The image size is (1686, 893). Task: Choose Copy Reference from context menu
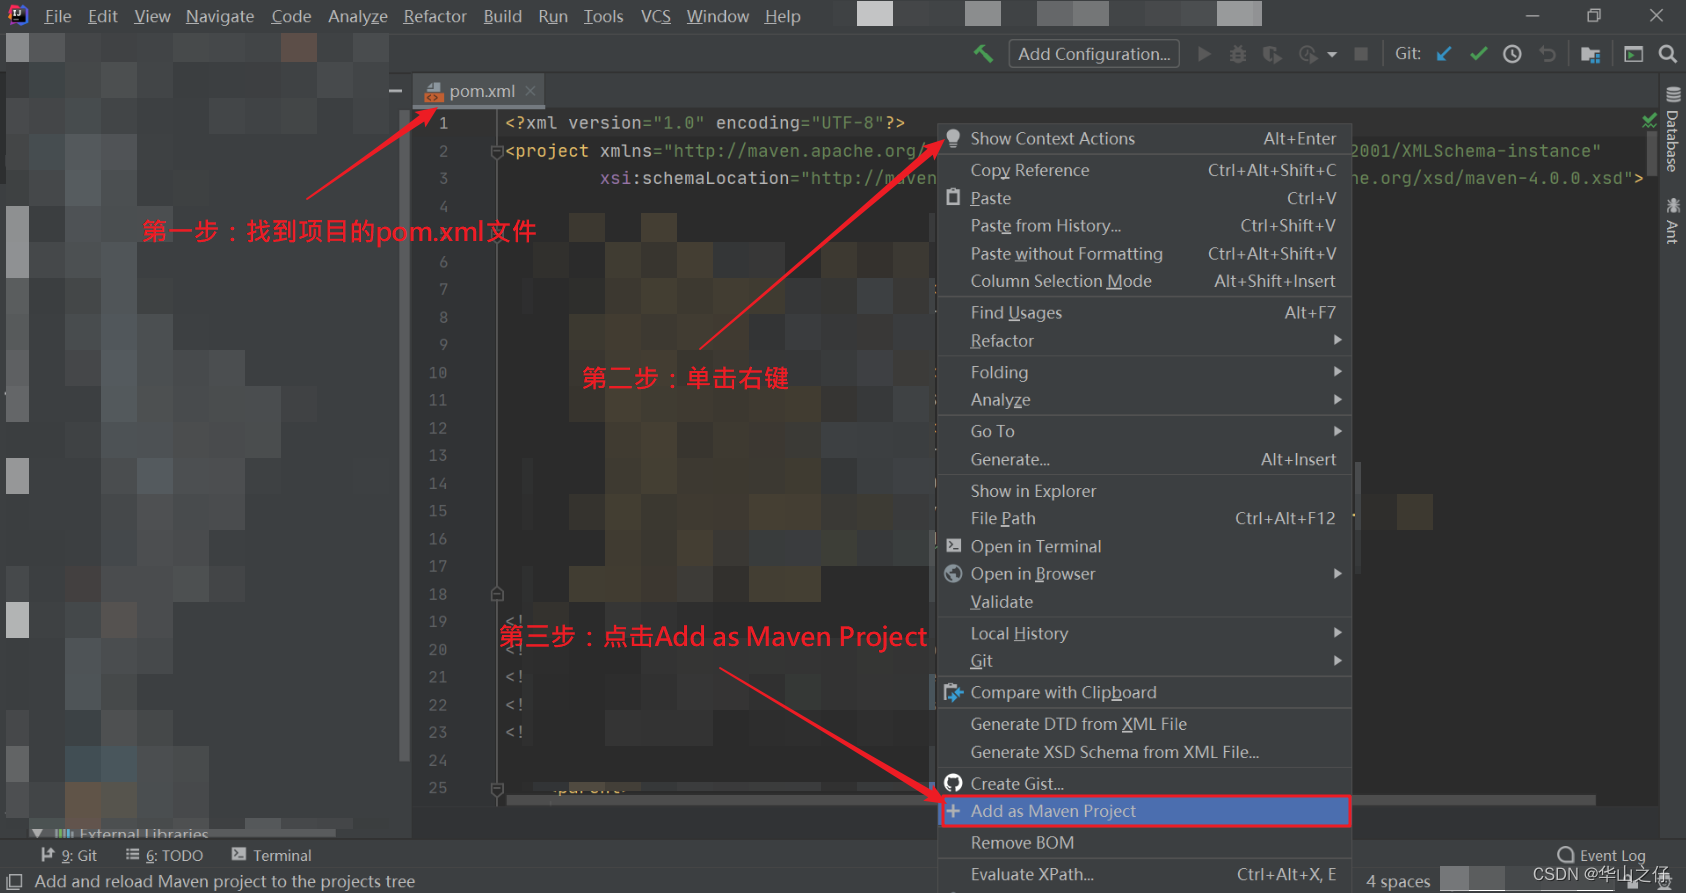(x=1144, y=170)
